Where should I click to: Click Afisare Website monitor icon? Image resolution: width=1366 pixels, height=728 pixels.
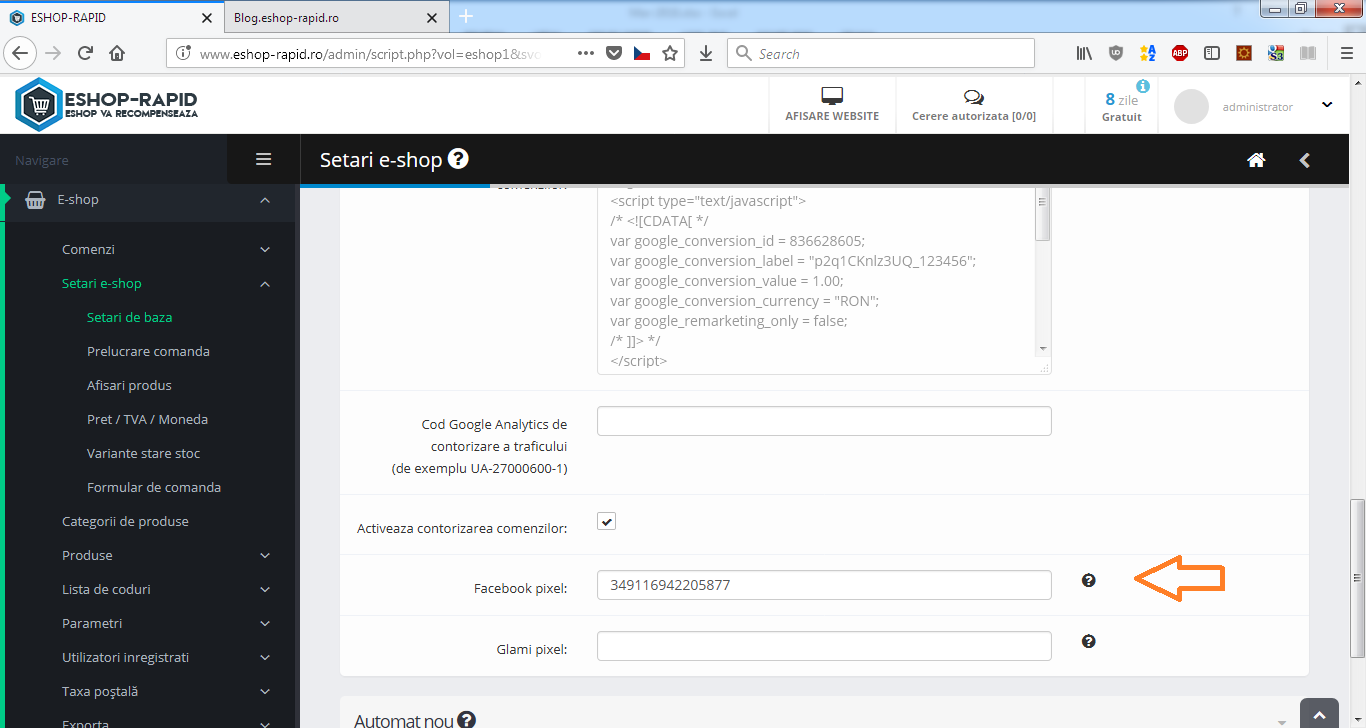click(832, 96)
